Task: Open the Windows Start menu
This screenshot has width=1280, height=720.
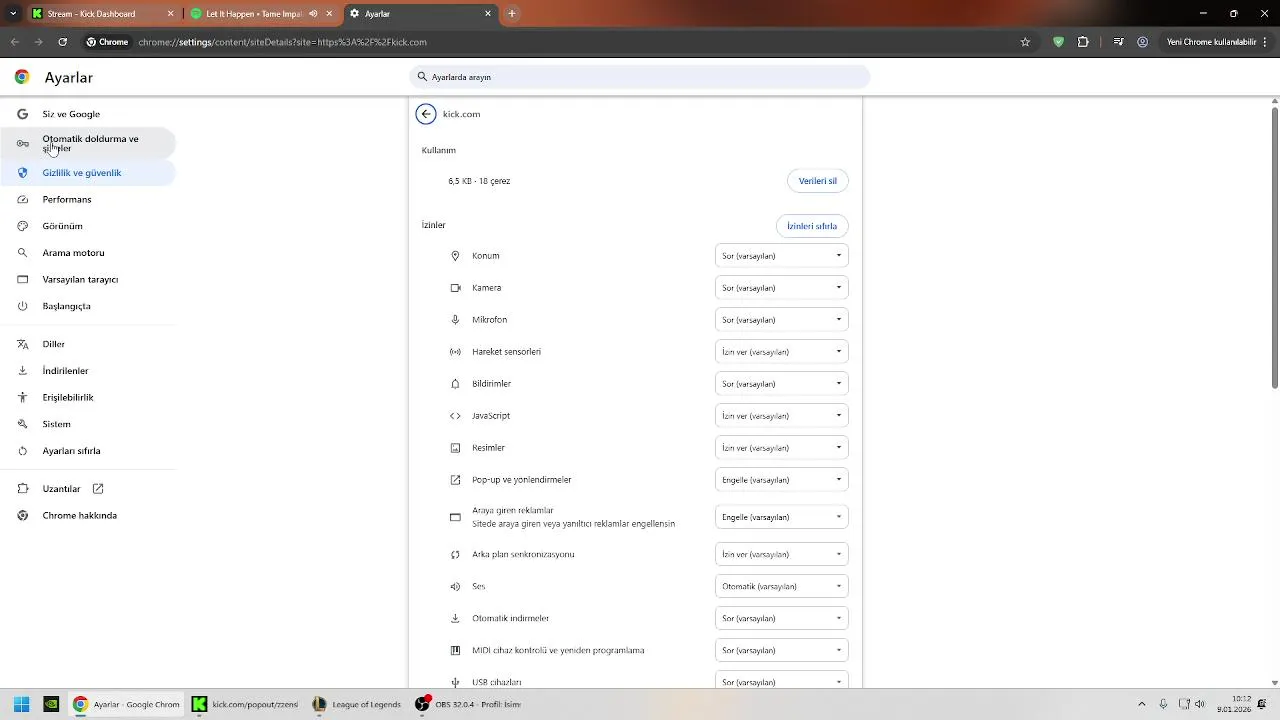Action: tap(21, 704)
